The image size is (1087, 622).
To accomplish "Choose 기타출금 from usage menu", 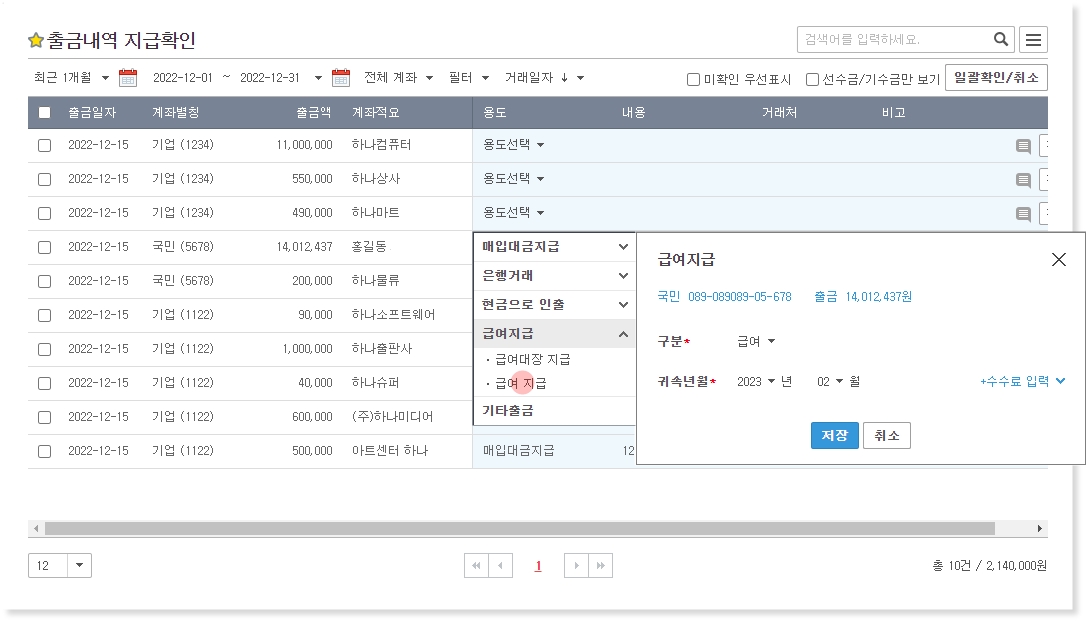I will [x=509, y=410].
